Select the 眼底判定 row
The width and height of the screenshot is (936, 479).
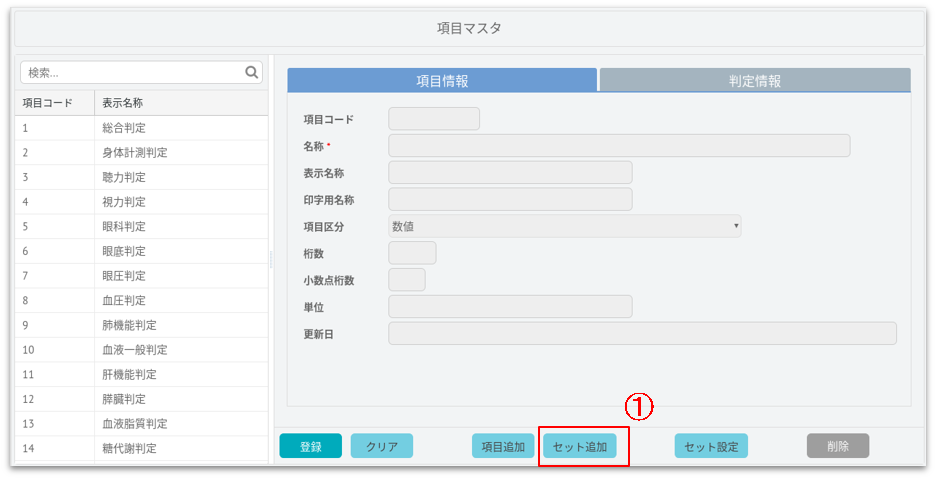pyautogui.click(x=141, y=251)
